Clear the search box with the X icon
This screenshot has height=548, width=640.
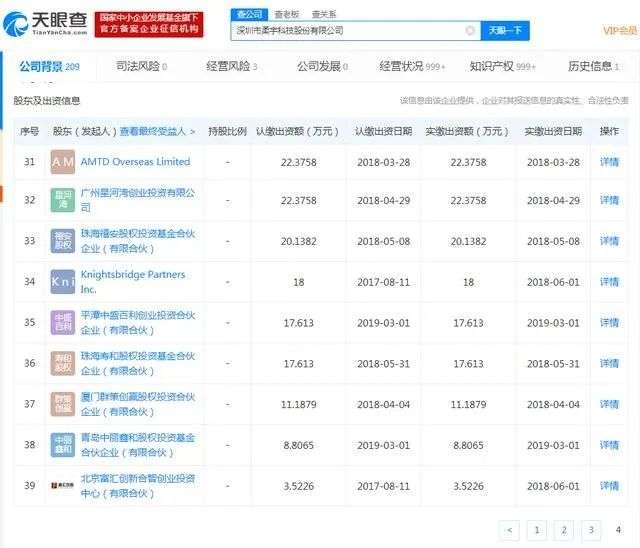(x=470, y=31)
